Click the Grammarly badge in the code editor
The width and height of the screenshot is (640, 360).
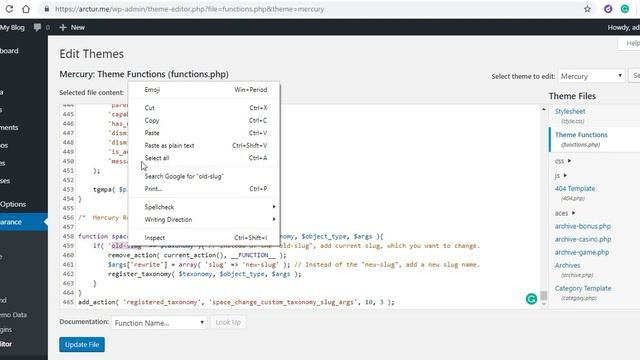531,299
